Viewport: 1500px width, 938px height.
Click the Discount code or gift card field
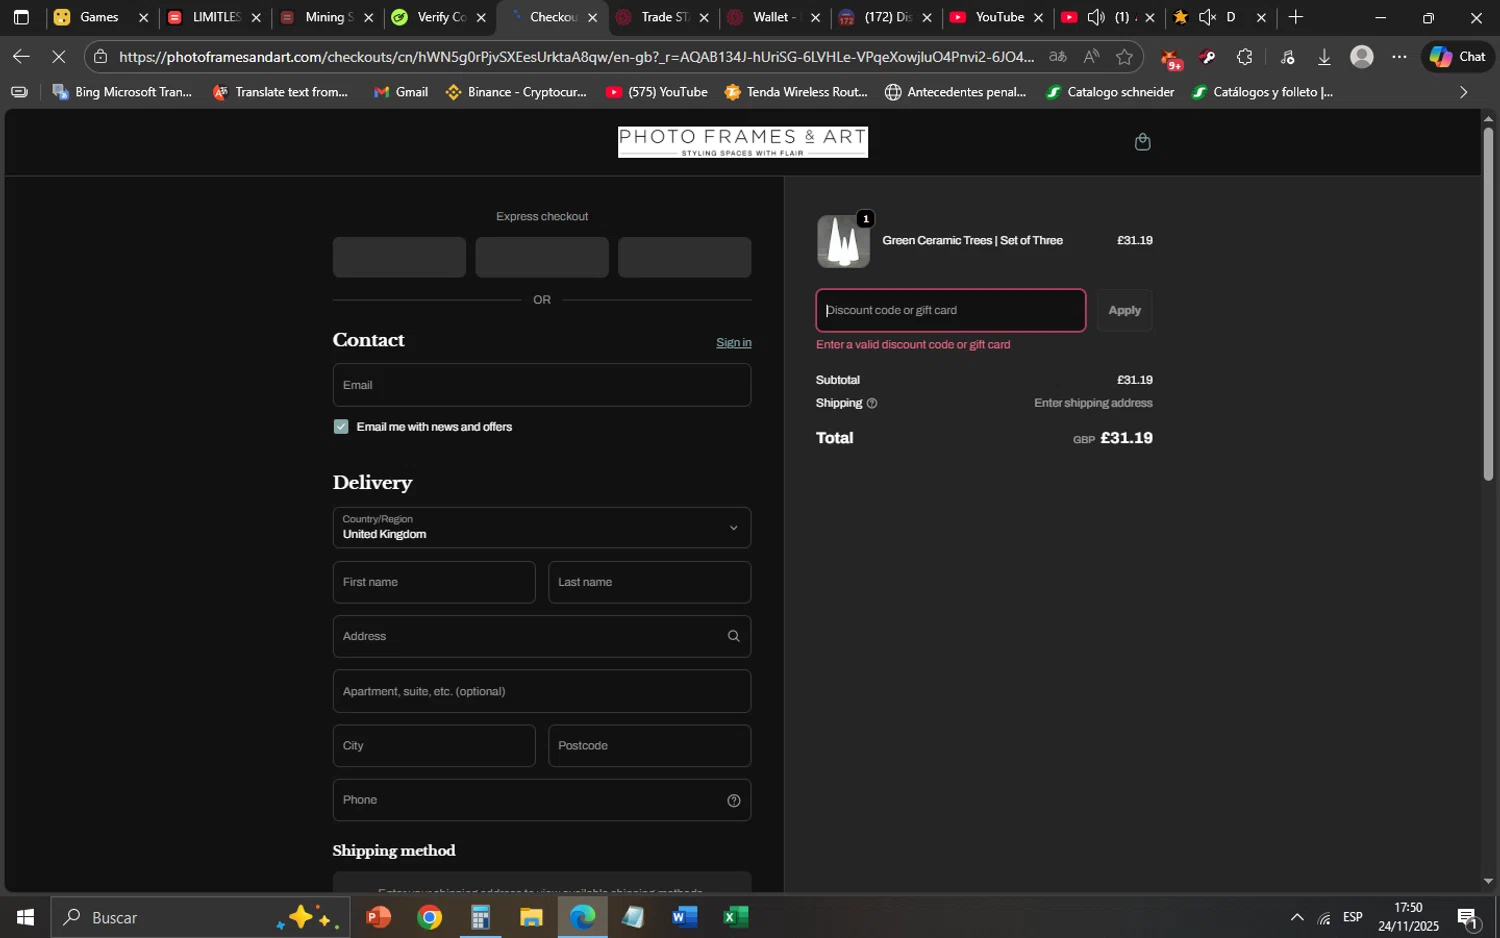(x=951, y=310)
